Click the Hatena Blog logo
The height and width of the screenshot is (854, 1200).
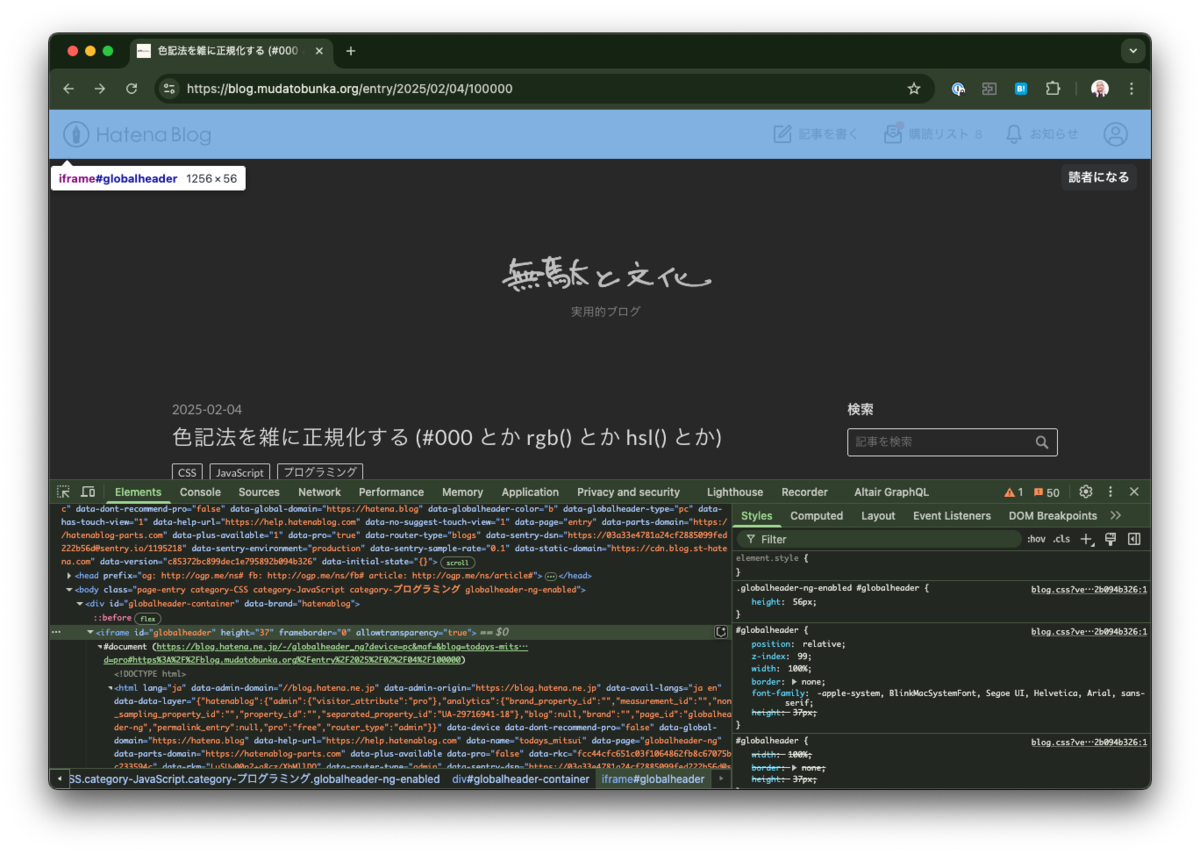tap(137, 134)
